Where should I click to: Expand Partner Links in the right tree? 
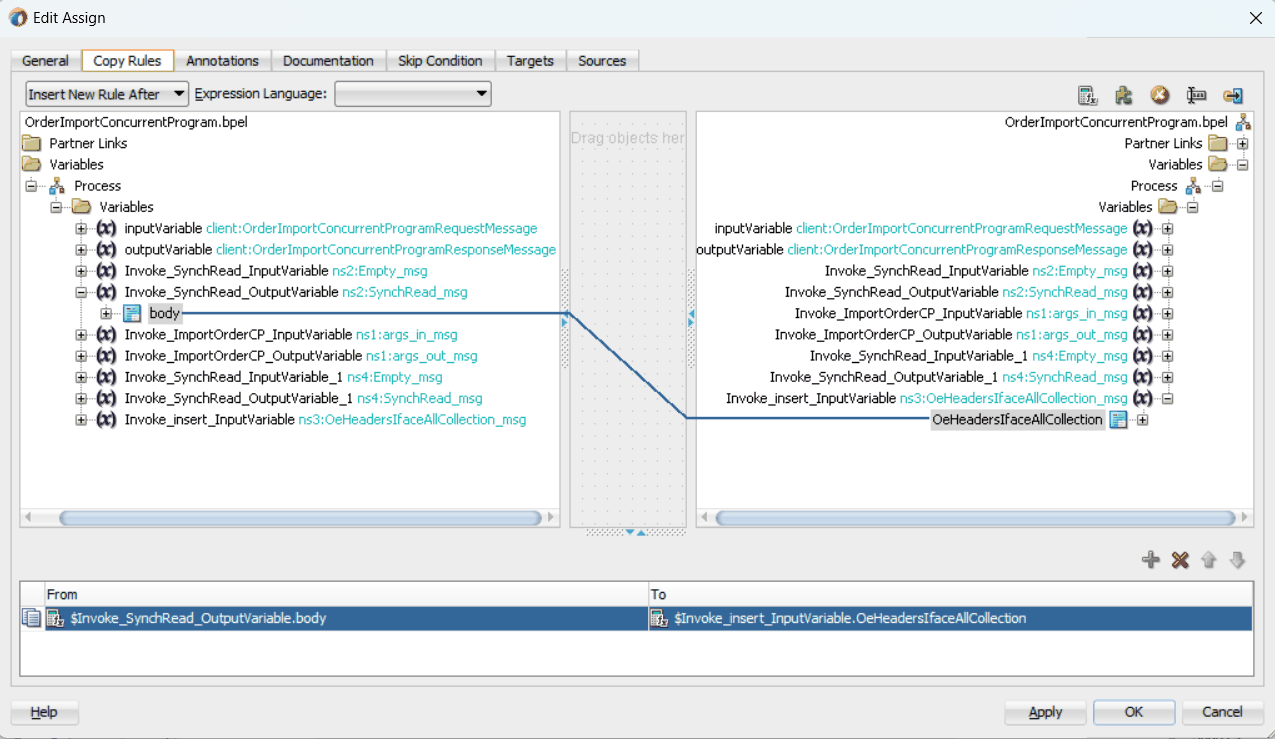pyautogui.click(x=1243, y=143)
